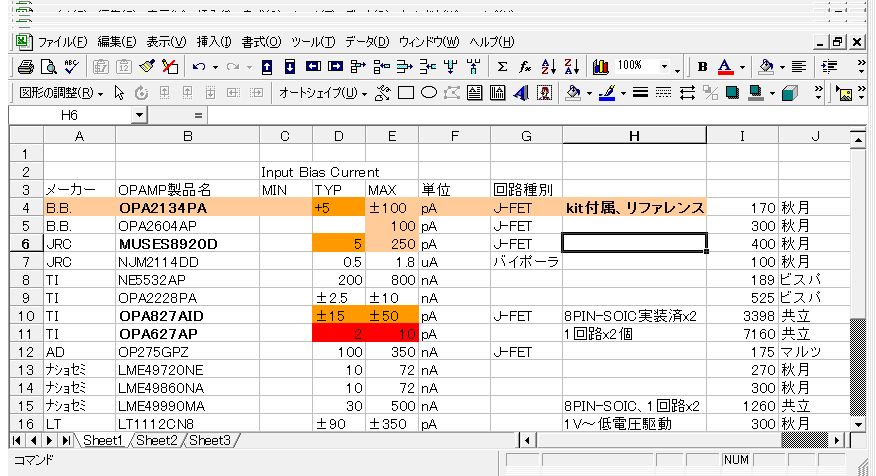Open the ツール(T) menu
Viewport: 876px width, 476px height.
point(313,42)
